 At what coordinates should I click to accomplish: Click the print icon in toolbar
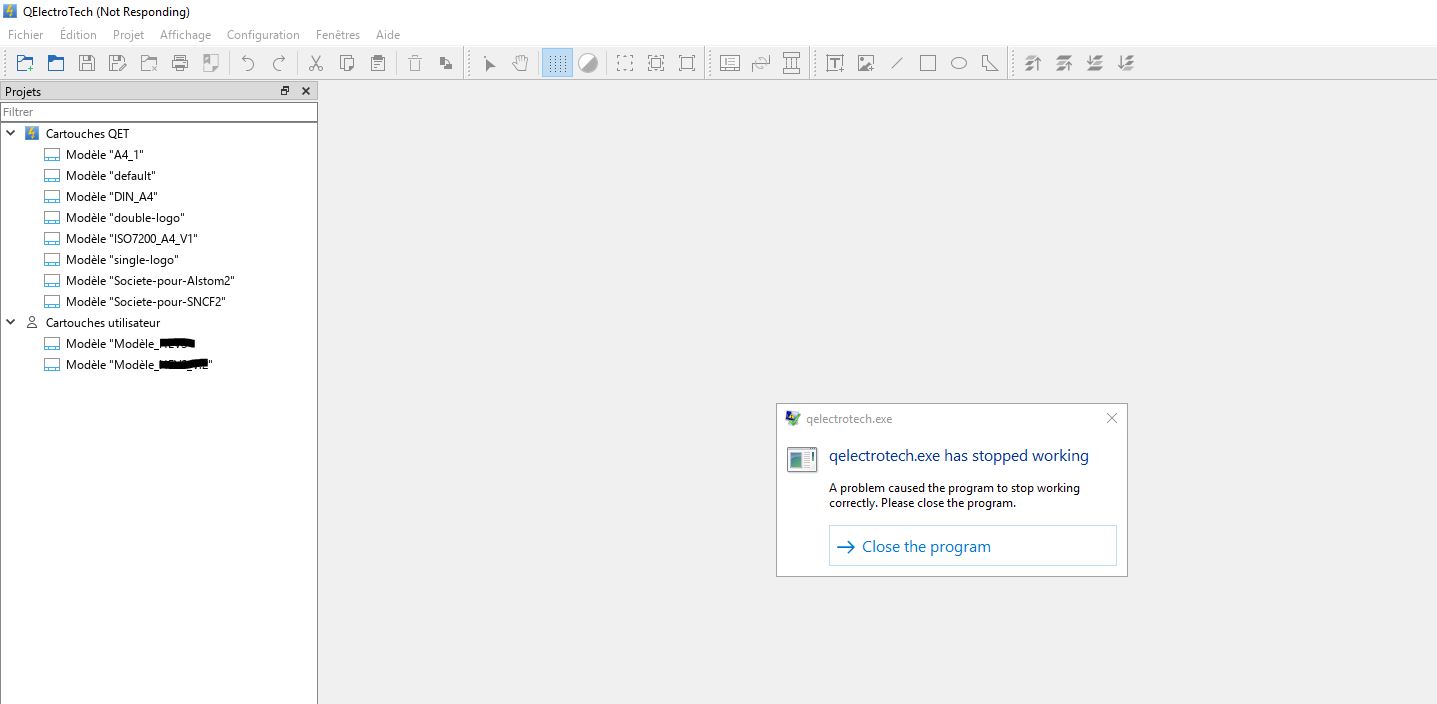click(180, 63)
